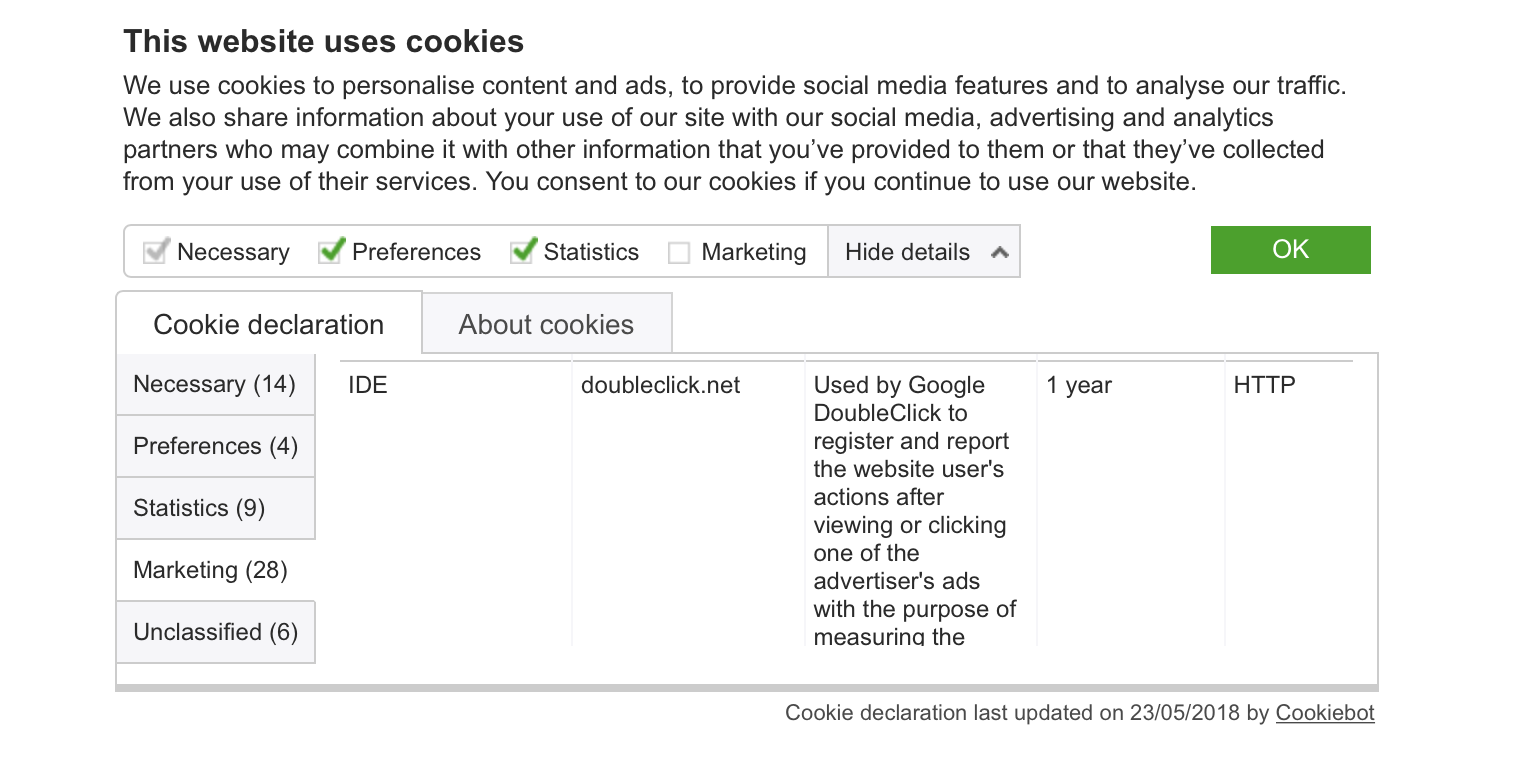Select the Preferences (4) category
Viewport: 1538px width, 764px height.
[x=215, y=446]
